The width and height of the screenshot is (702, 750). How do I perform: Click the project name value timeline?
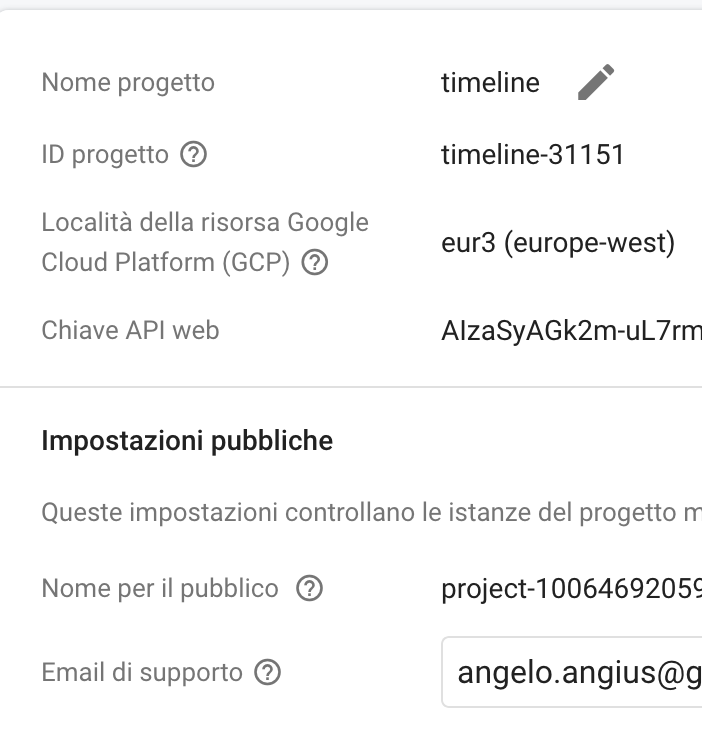[x=490, y=83]
